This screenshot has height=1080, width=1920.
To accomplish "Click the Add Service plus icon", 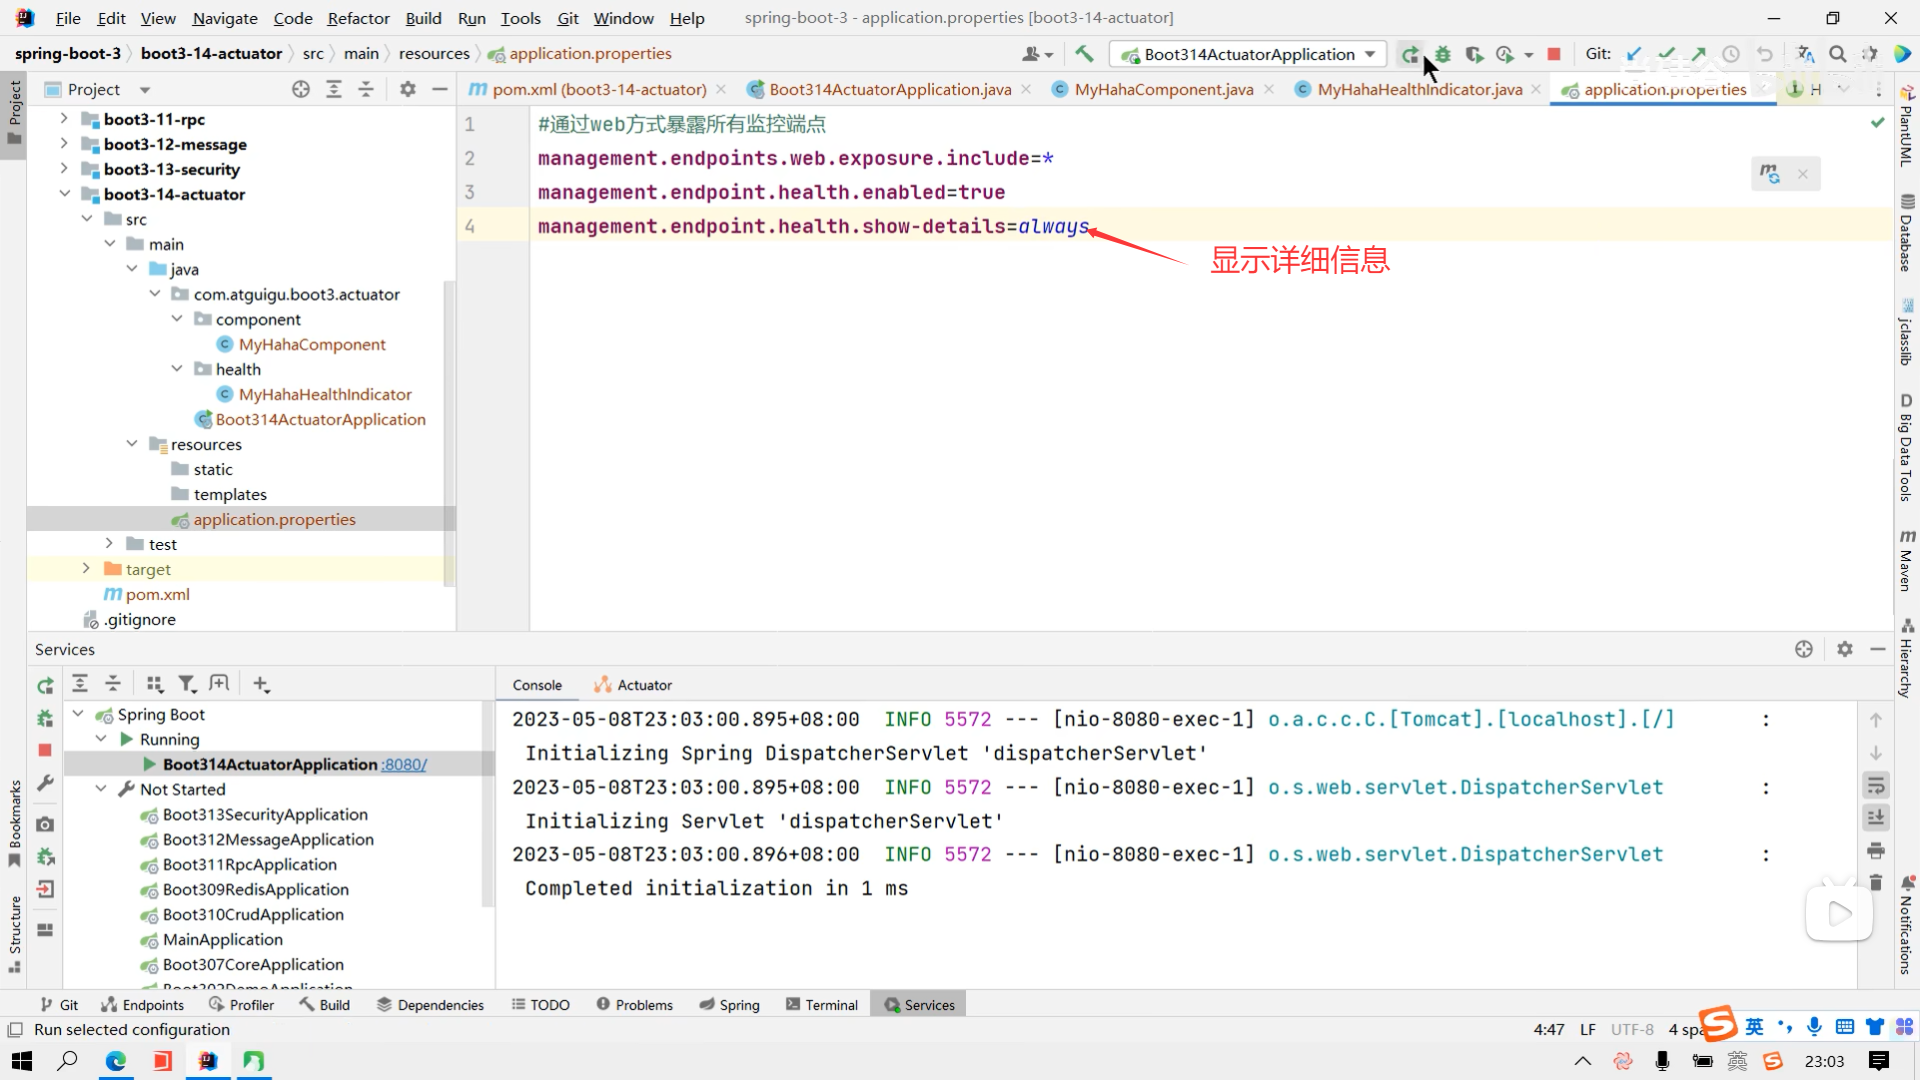I will click(261, 684).
